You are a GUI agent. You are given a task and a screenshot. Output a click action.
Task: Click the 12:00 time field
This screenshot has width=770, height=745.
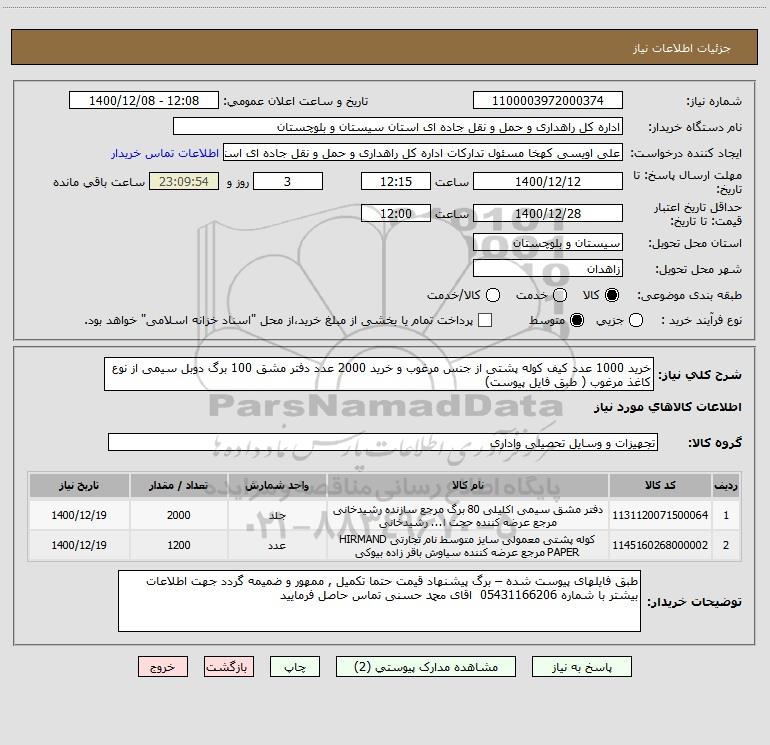click(396, 213)
